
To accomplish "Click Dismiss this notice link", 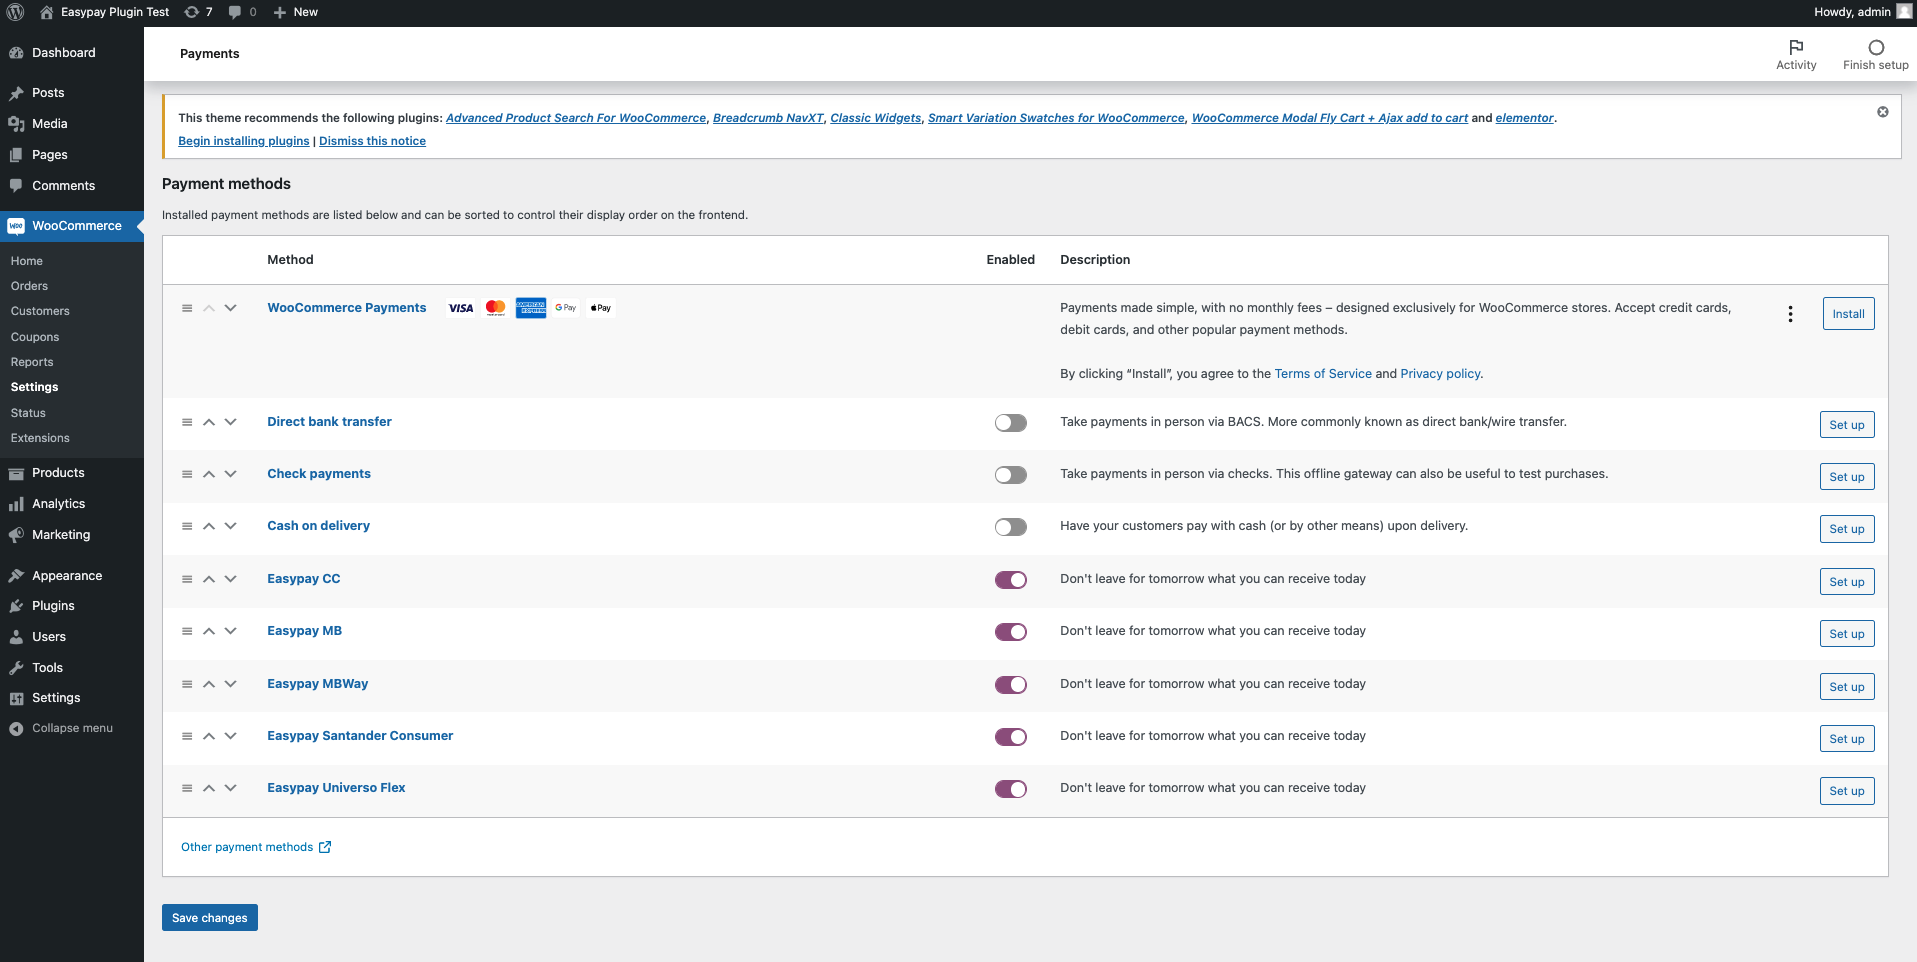I will click(x=372, y=141).
